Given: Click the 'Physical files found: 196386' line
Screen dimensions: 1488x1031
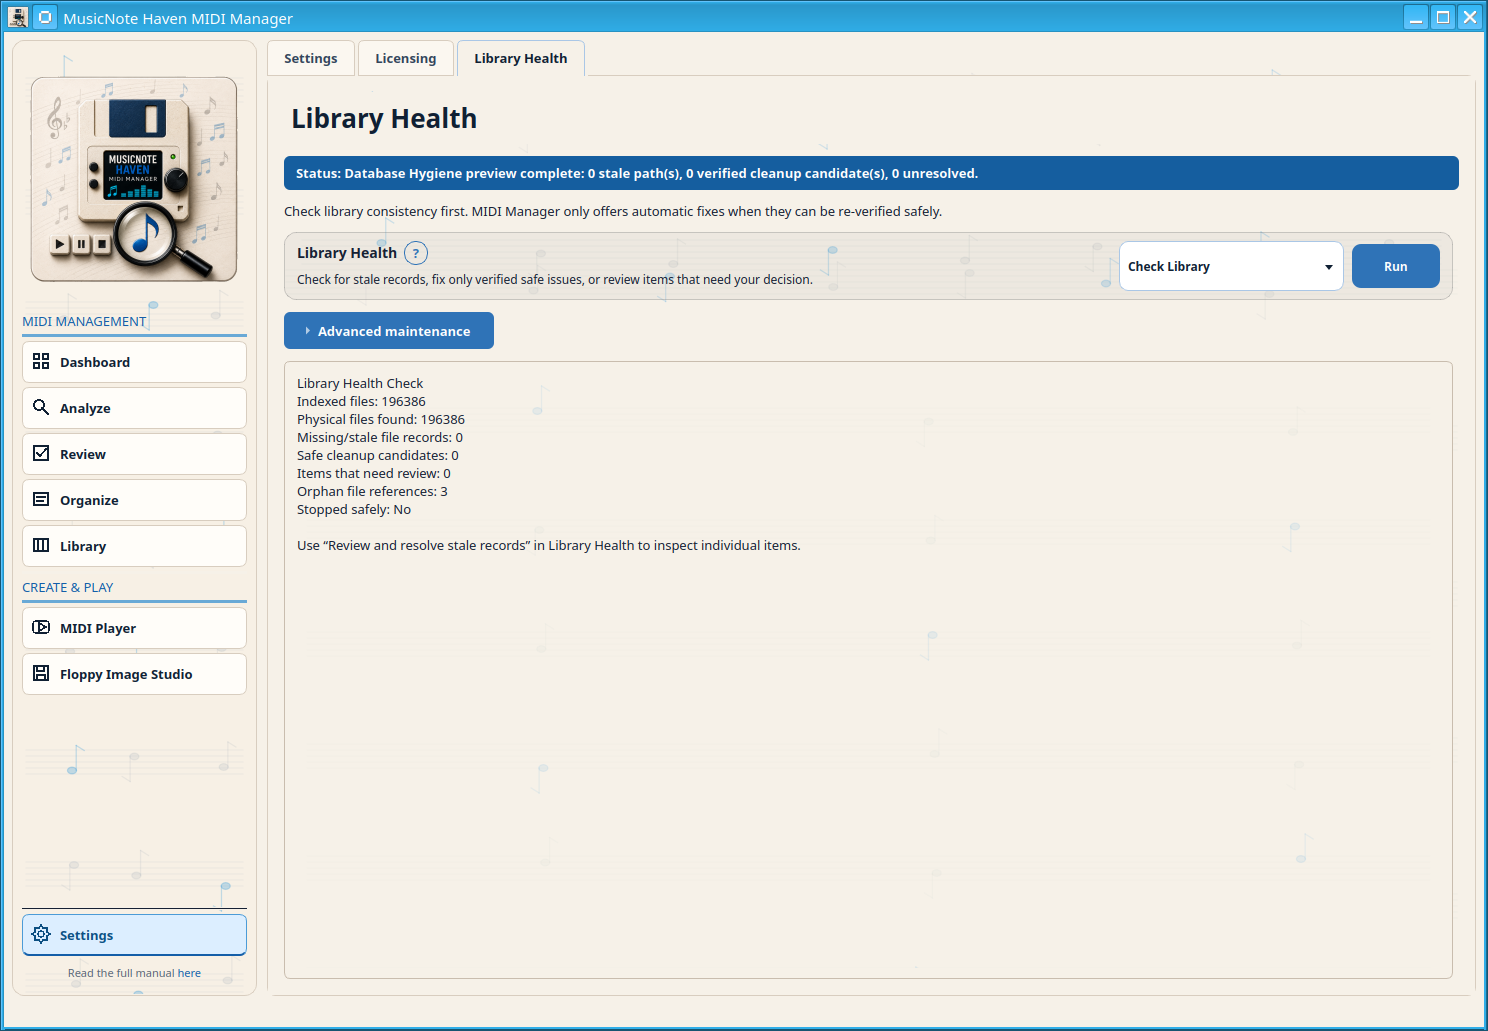Looking at the screenshot, I should [x=381, y=419].
